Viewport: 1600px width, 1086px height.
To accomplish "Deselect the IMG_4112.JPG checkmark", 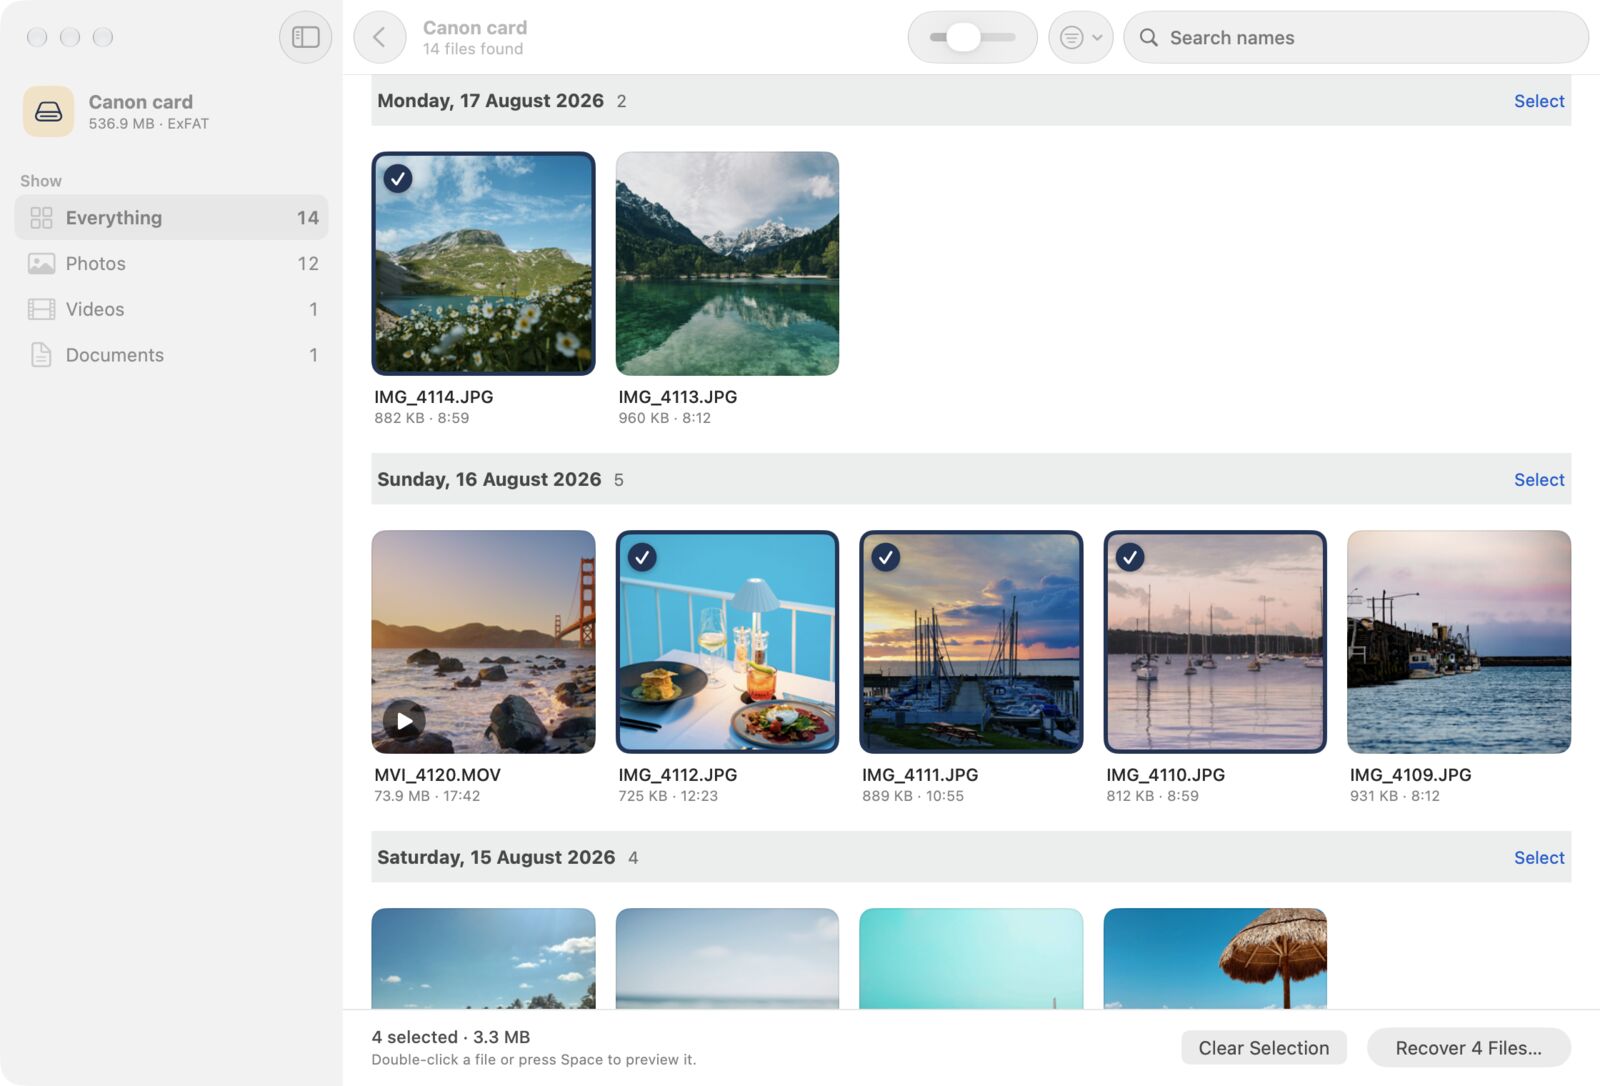I will coord(642,557).
